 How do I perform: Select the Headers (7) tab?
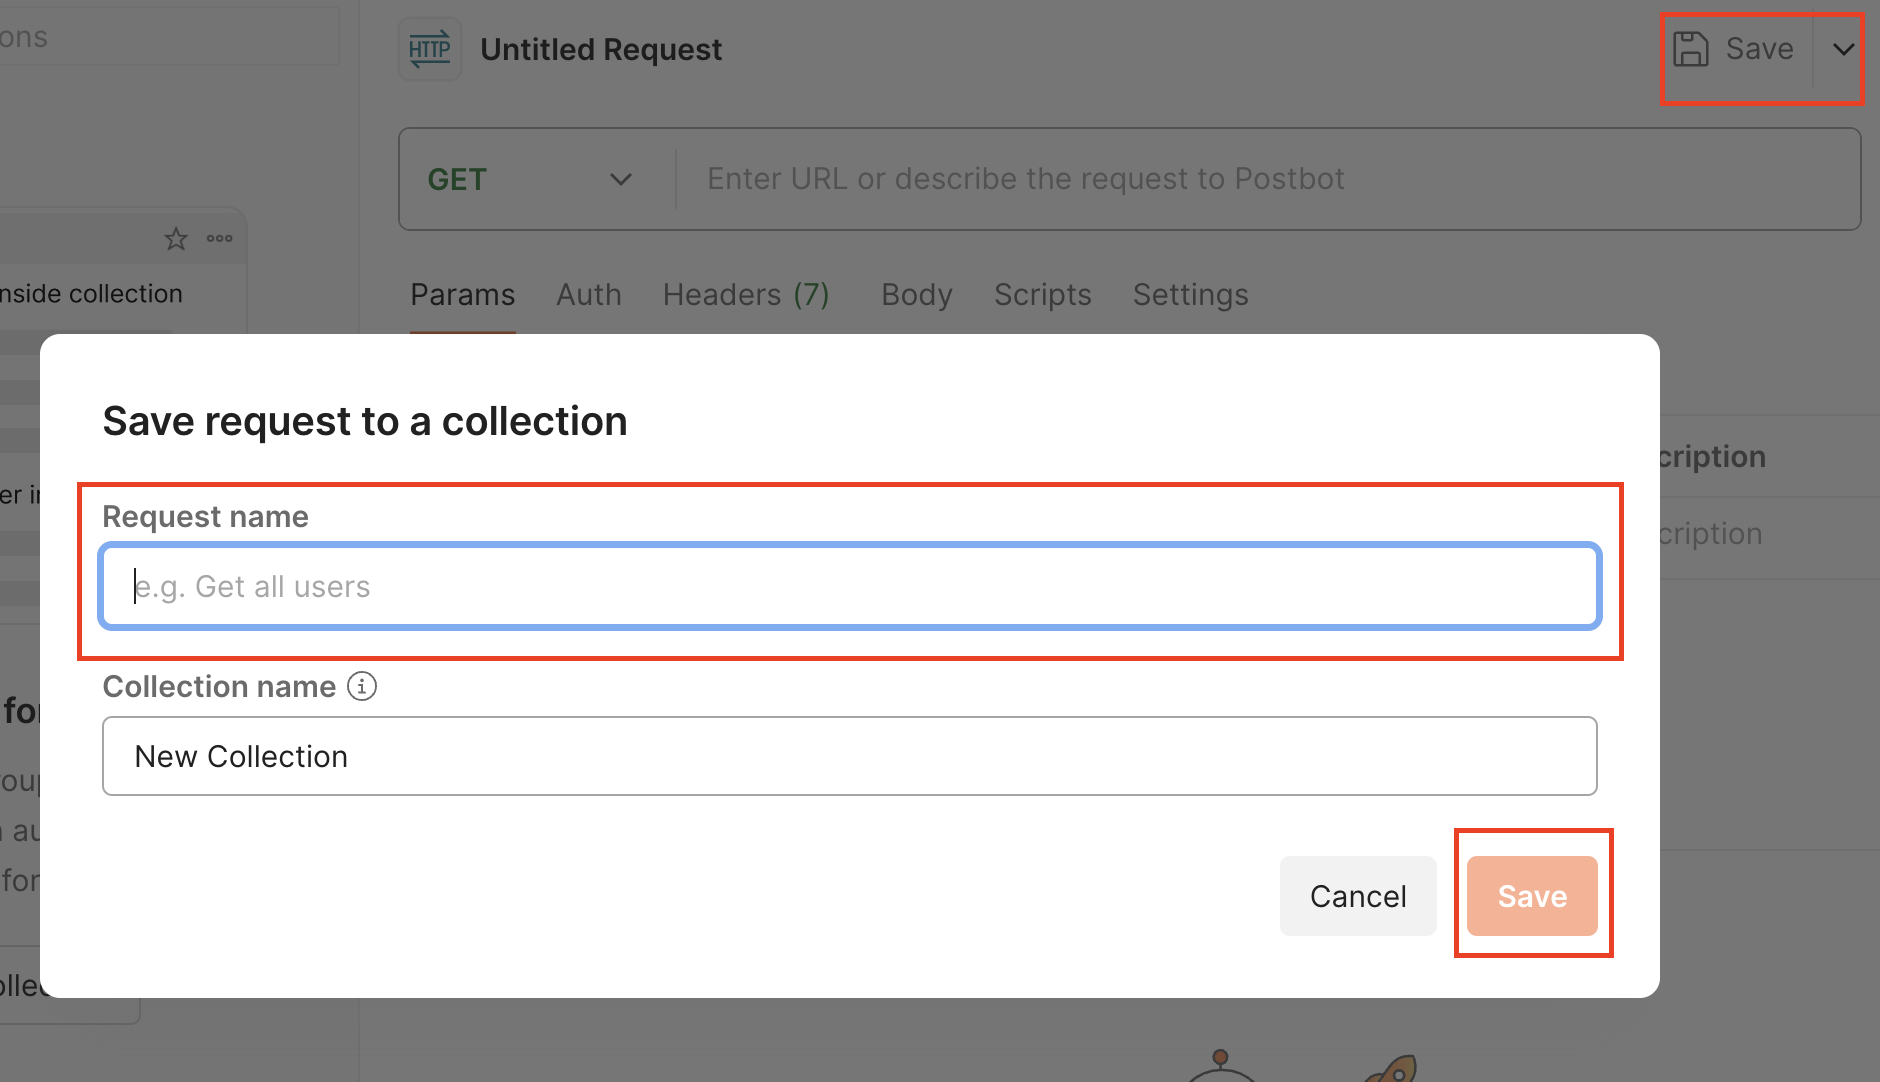click(746, 295)
